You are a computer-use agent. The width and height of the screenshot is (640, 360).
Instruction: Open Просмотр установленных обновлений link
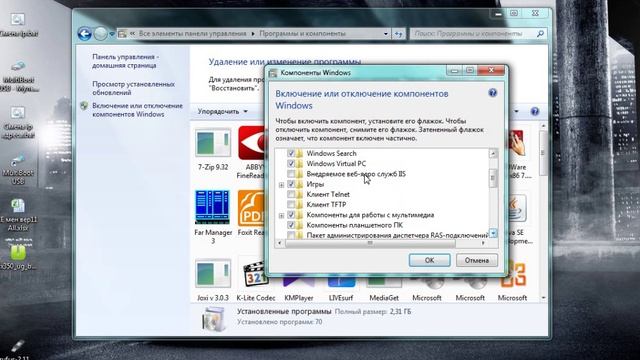133,88
